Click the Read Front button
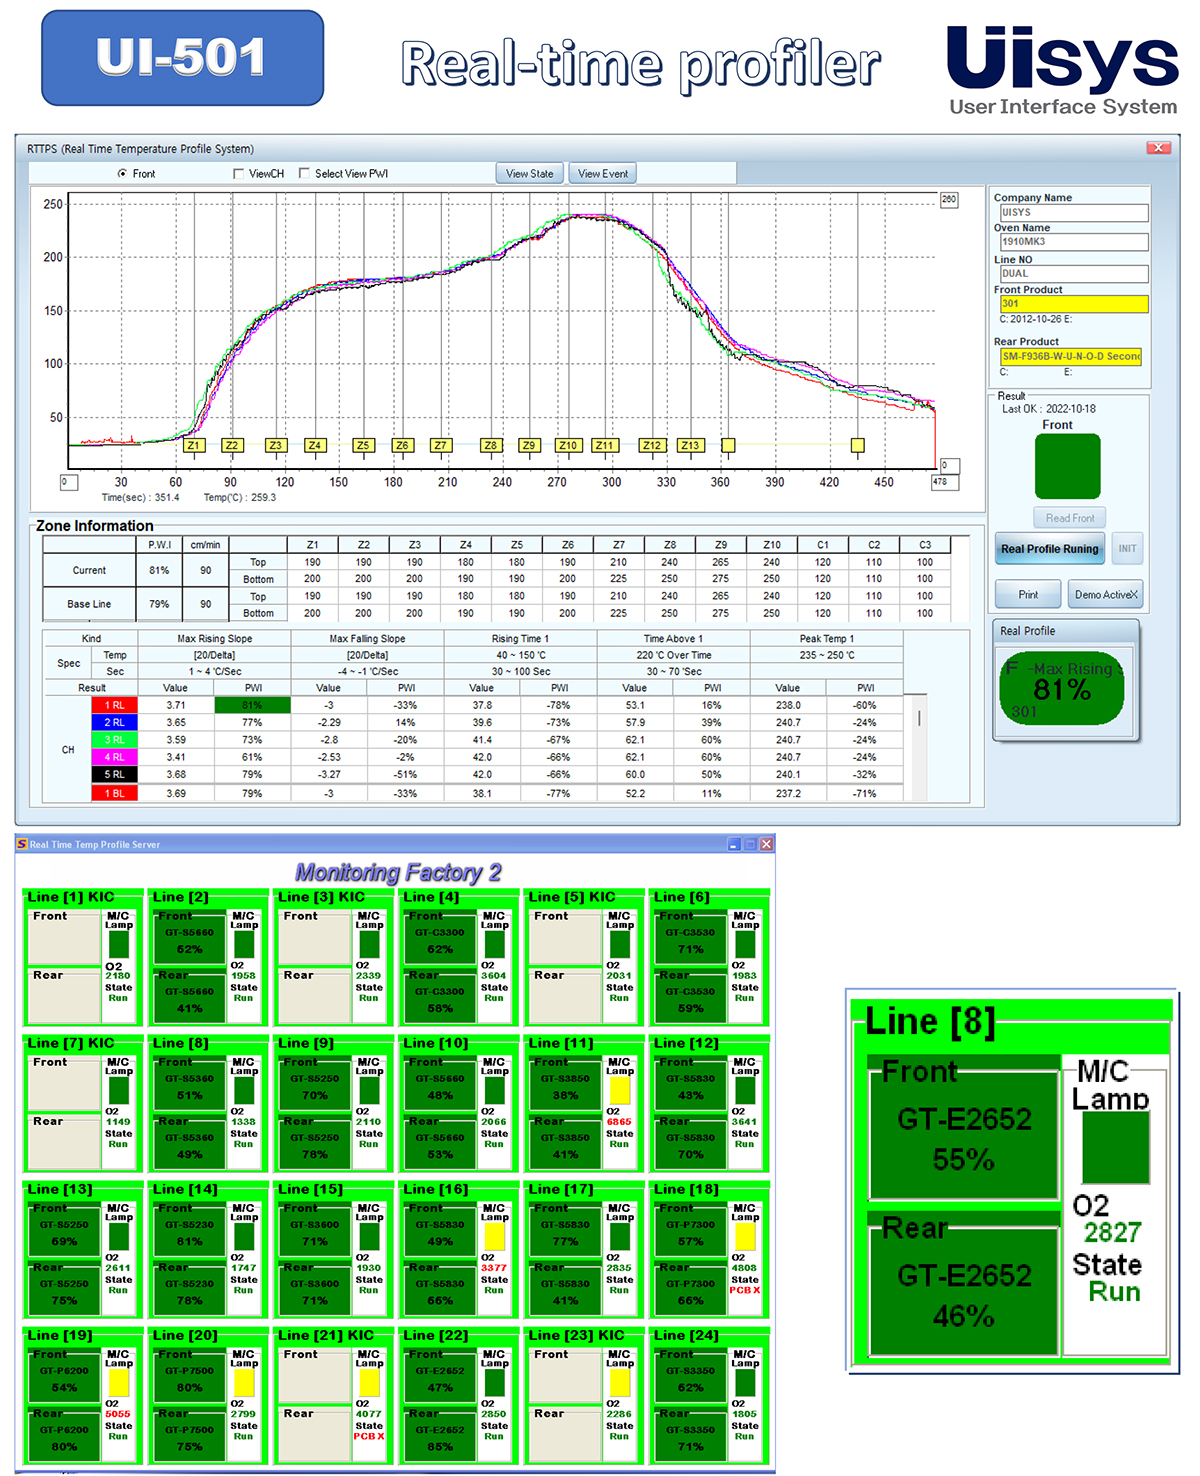1200x1476 pixels. (1070, 518)
